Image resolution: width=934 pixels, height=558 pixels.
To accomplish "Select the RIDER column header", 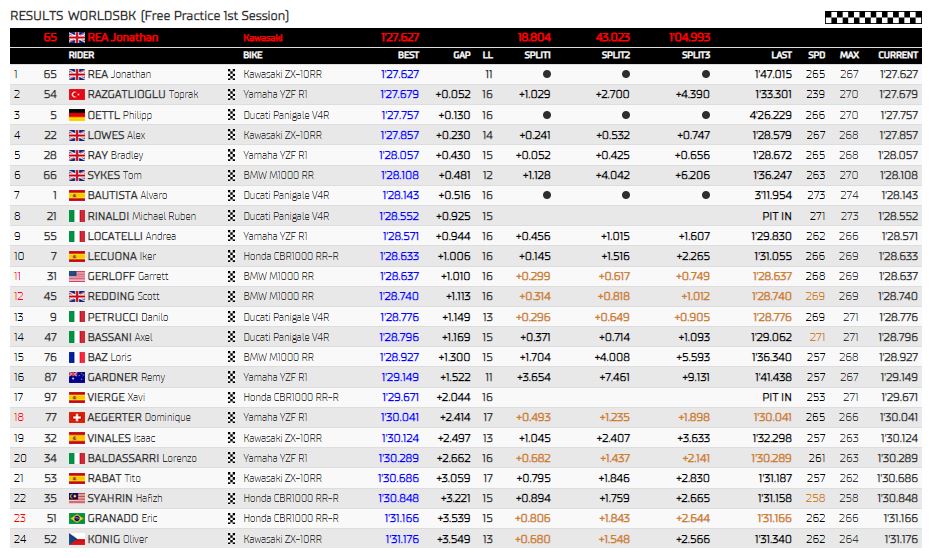I will (x=81, y=55).
